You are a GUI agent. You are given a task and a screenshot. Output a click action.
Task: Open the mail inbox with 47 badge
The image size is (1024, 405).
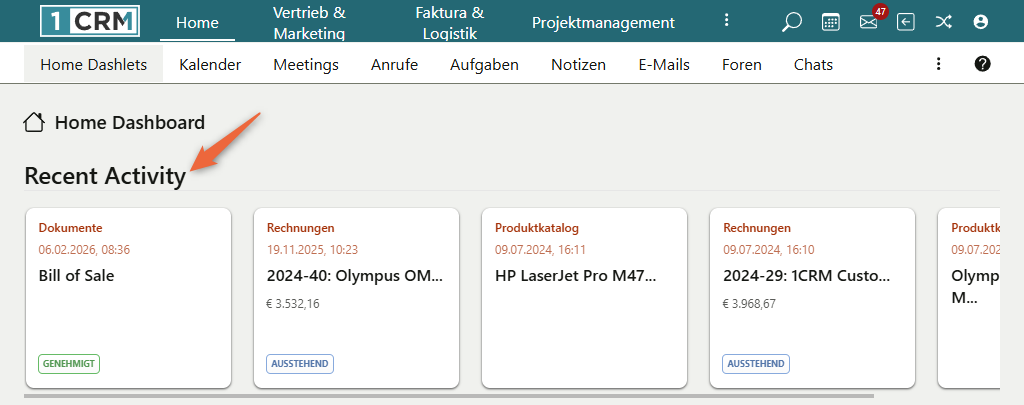point(868,22)
